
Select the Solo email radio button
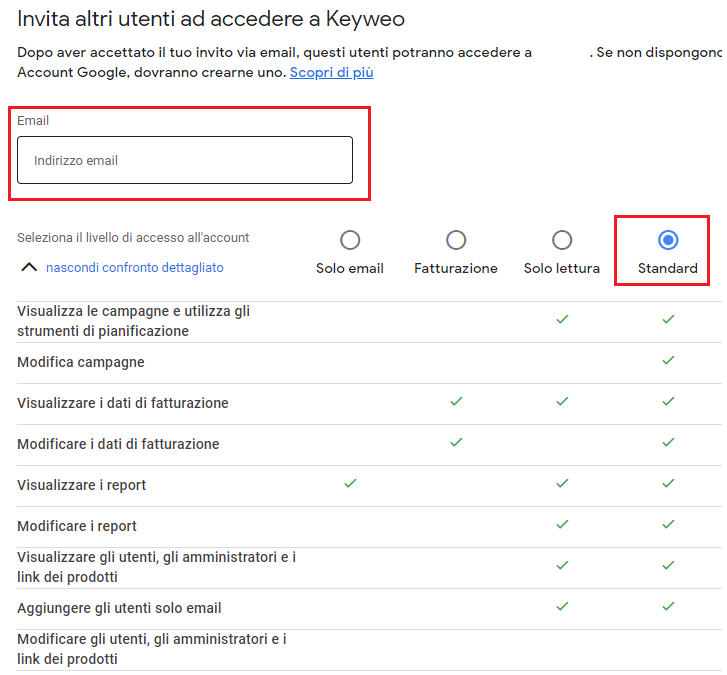tap(350, 240)
